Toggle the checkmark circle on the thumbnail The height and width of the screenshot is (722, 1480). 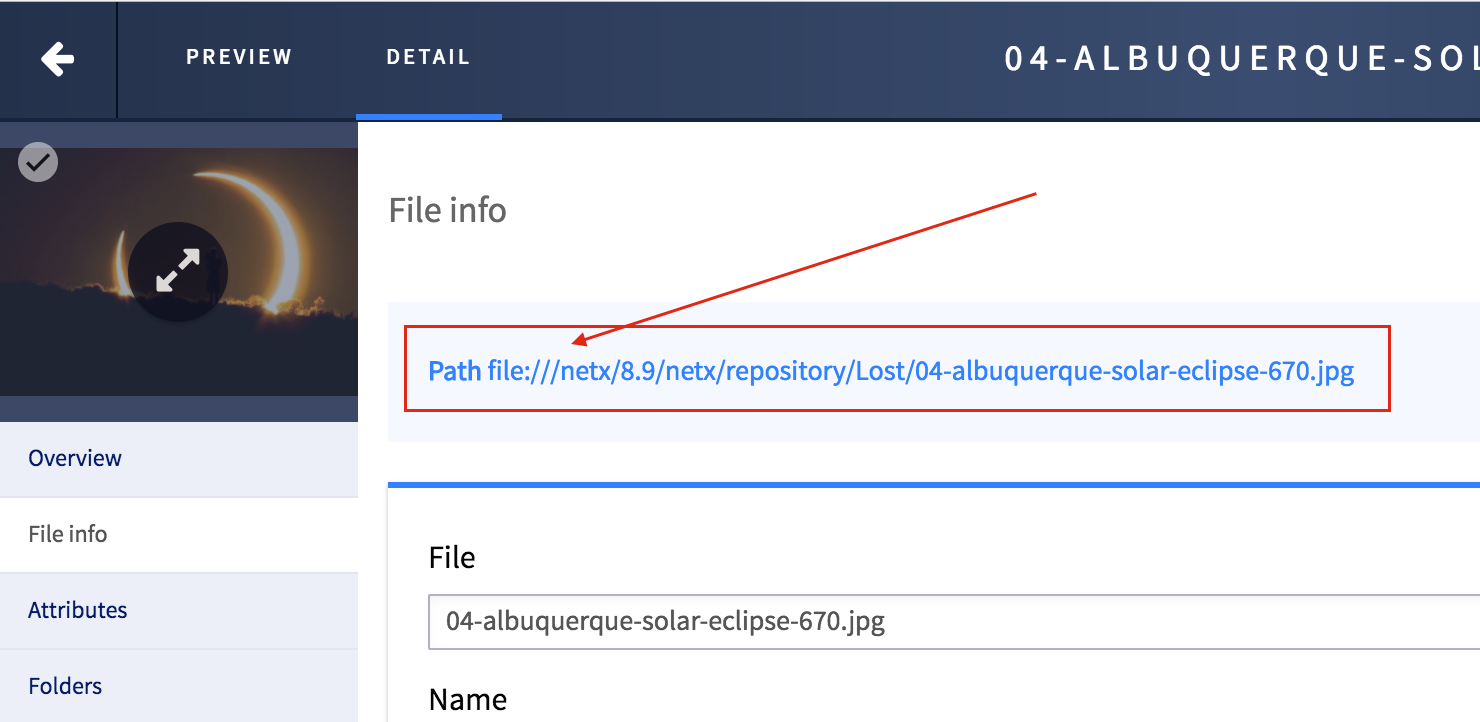[38, 161]
